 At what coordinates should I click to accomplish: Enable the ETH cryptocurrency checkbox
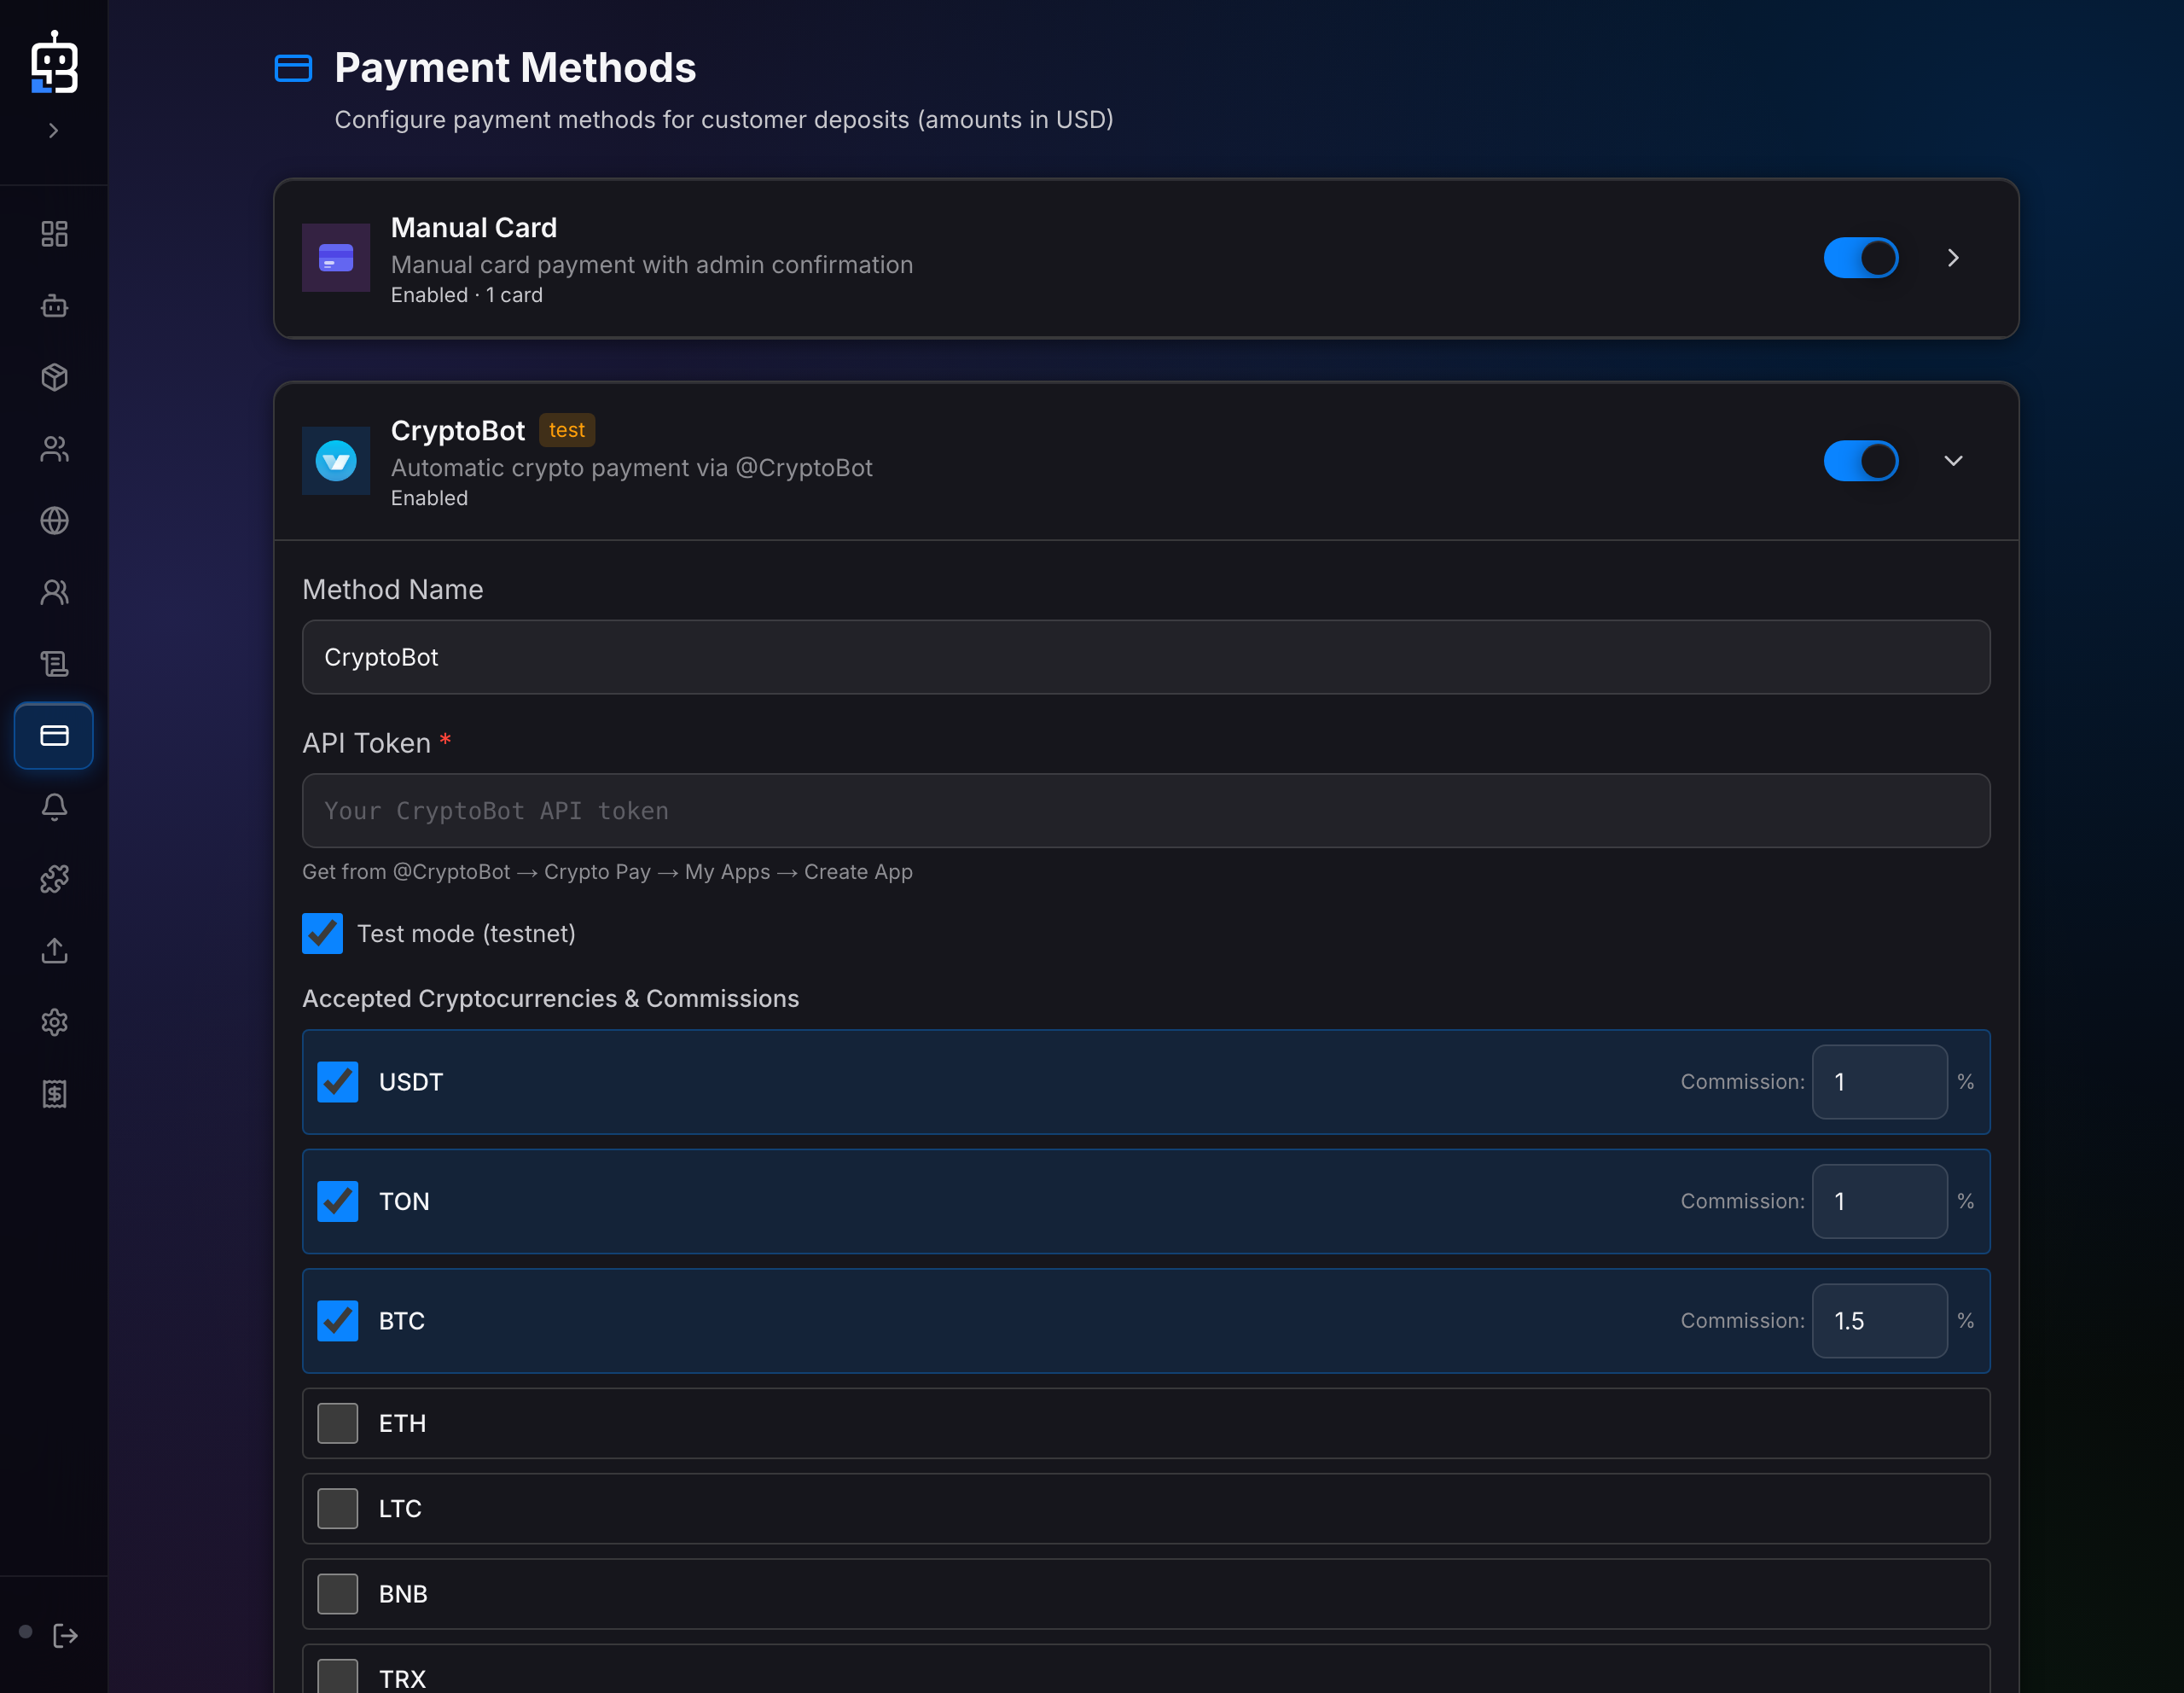coord(338,1423)
